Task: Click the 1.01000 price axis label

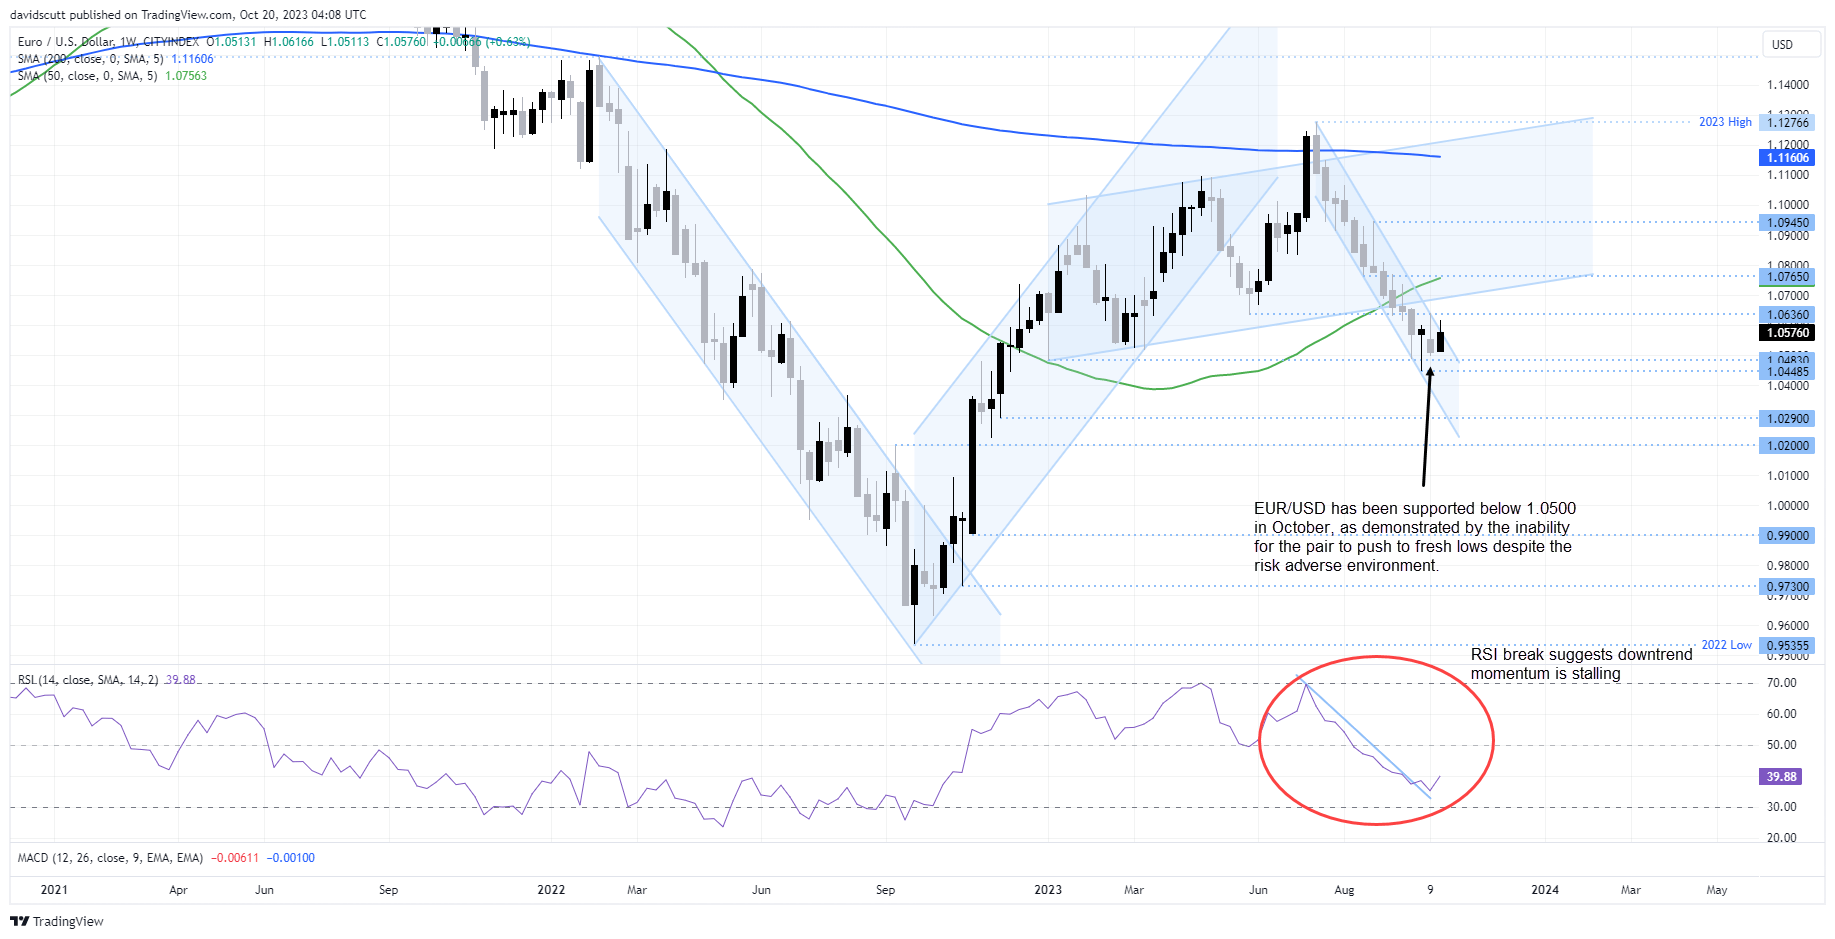Action: click(x=1788, y=476)
